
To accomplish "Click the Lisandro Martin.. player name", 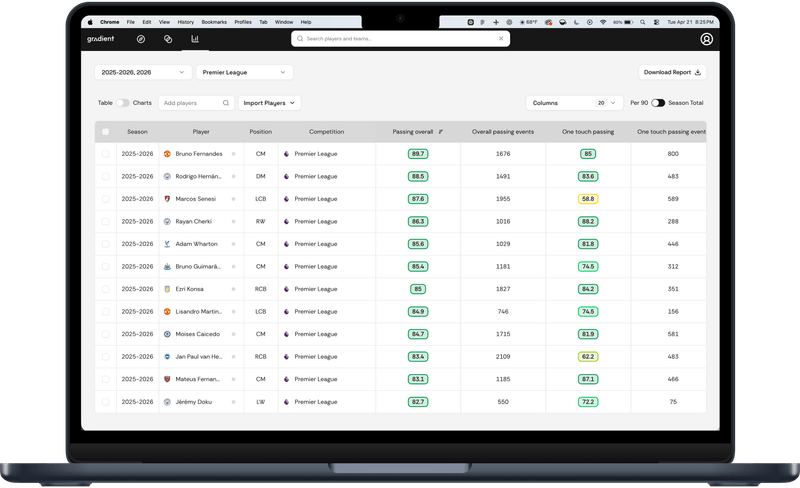I will 198,312.
